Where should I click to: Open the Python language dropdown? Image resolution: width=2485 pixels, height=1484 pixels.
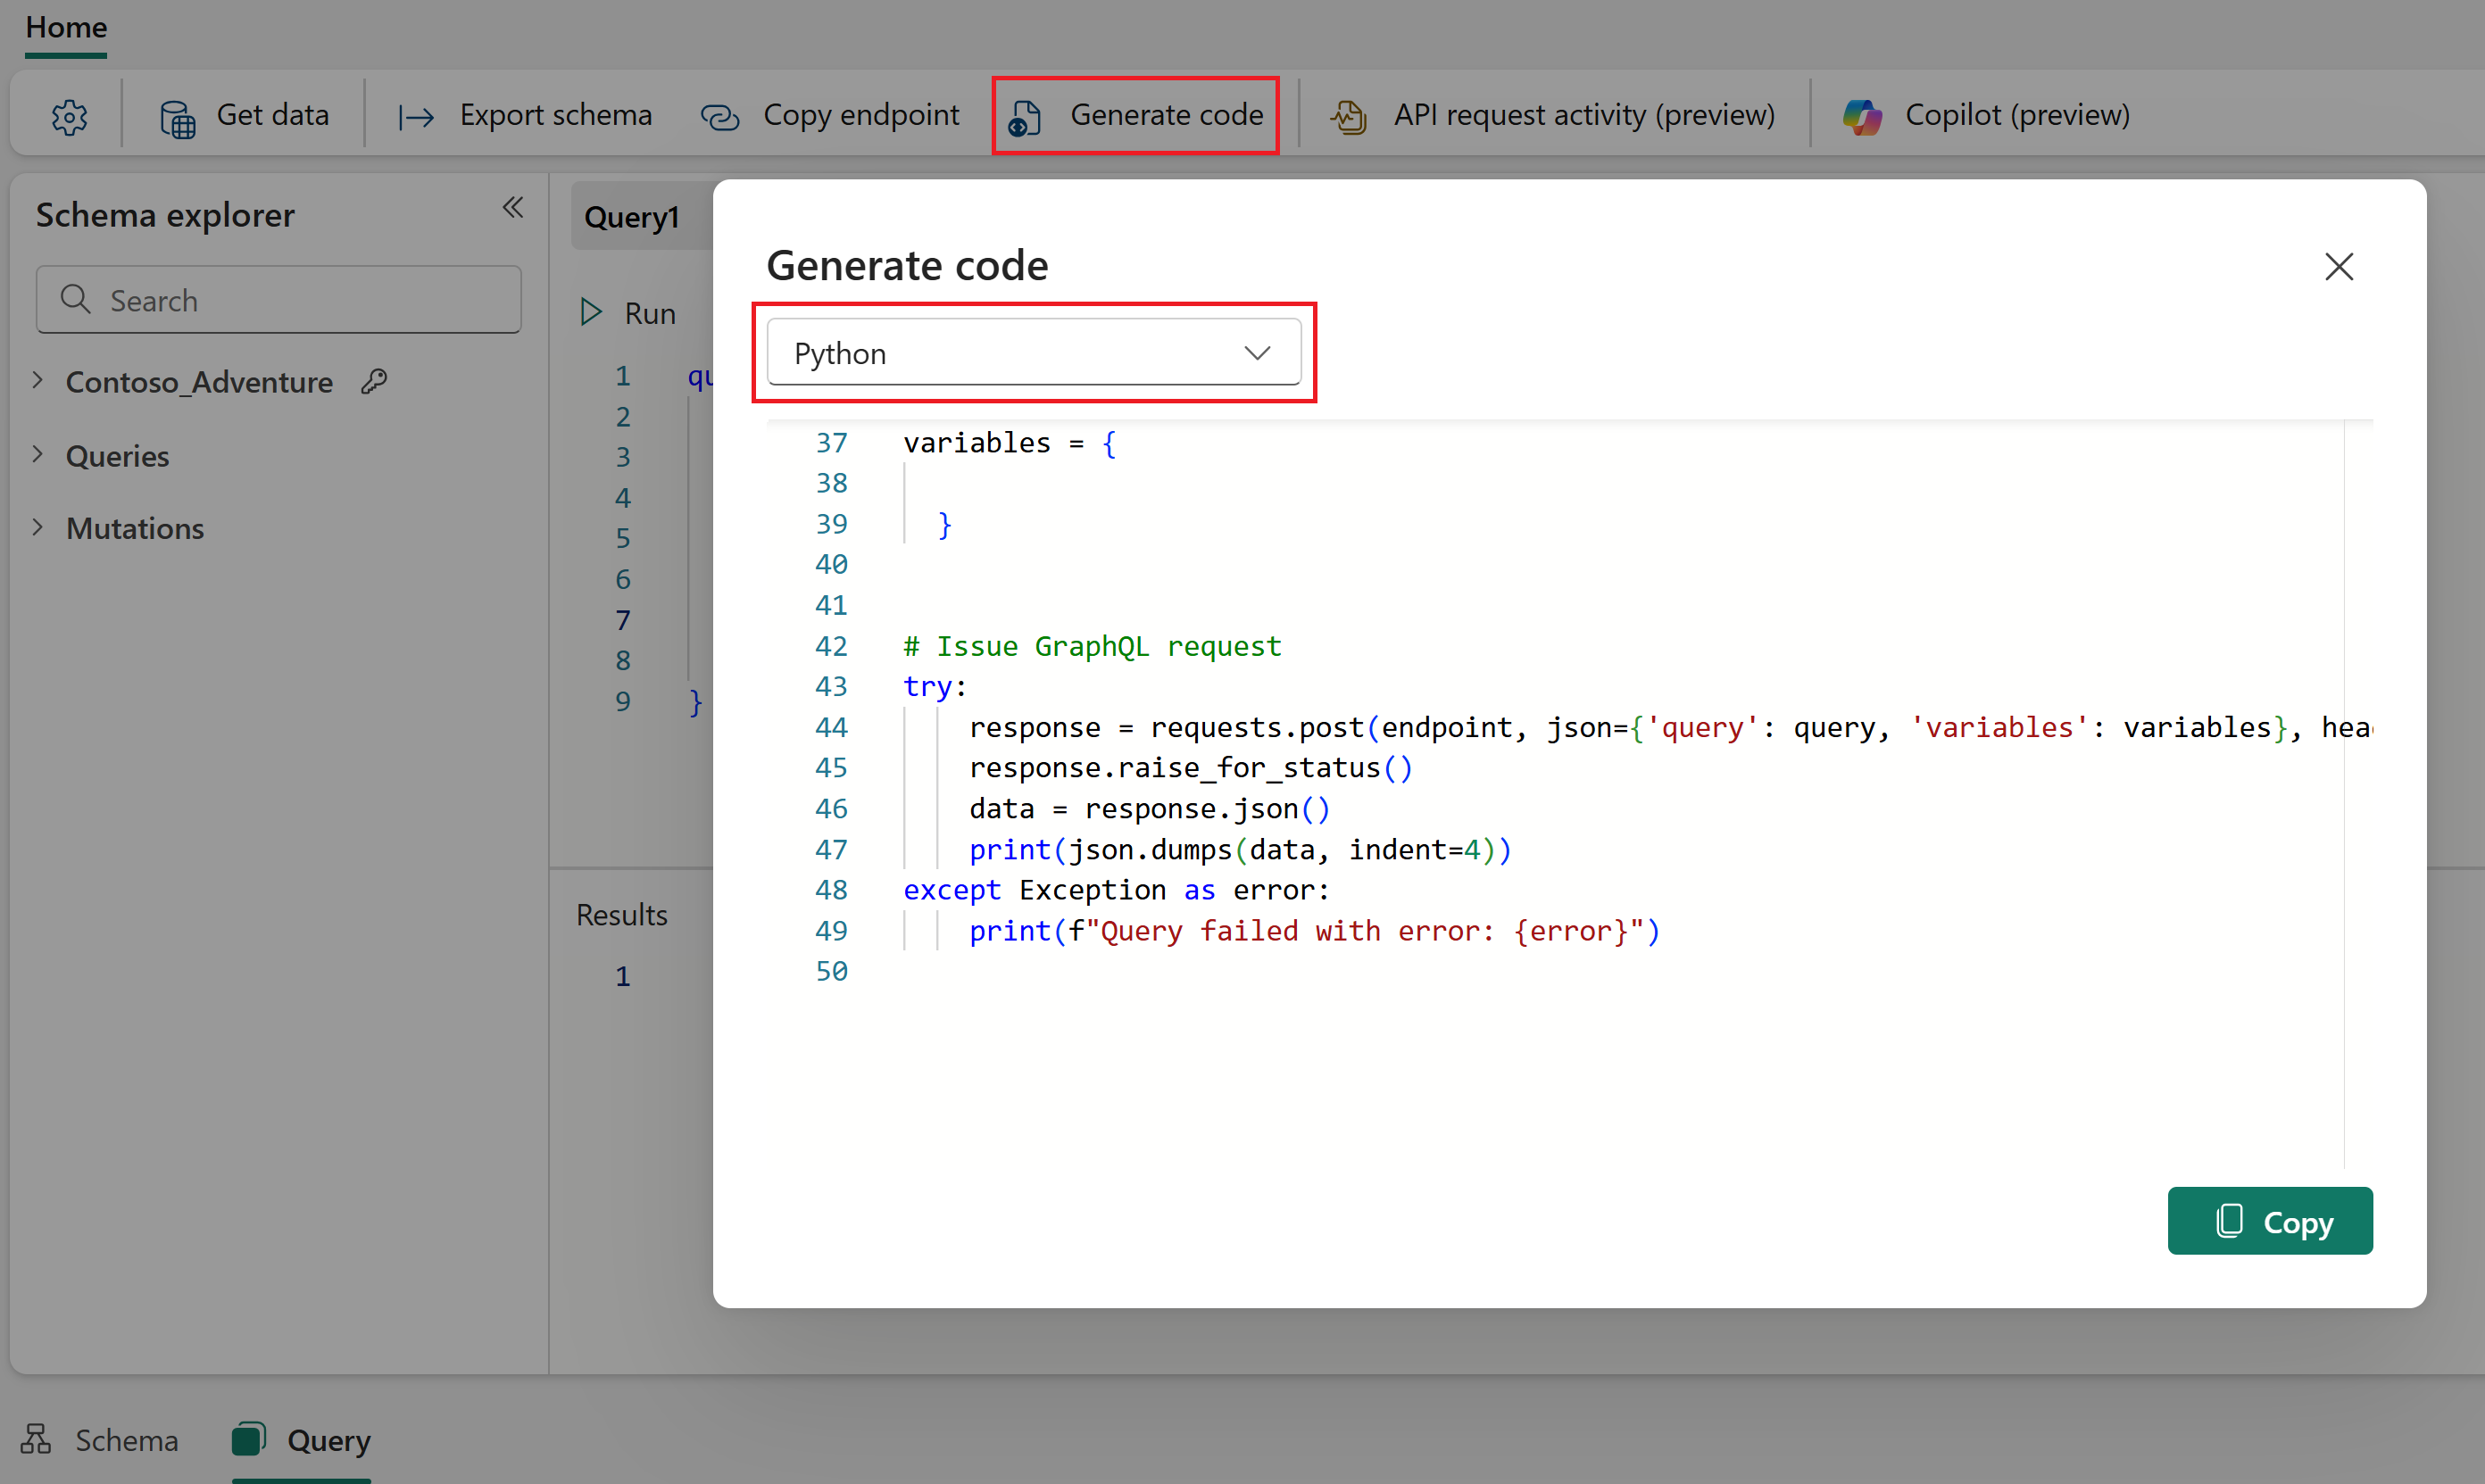[1033, 353]
